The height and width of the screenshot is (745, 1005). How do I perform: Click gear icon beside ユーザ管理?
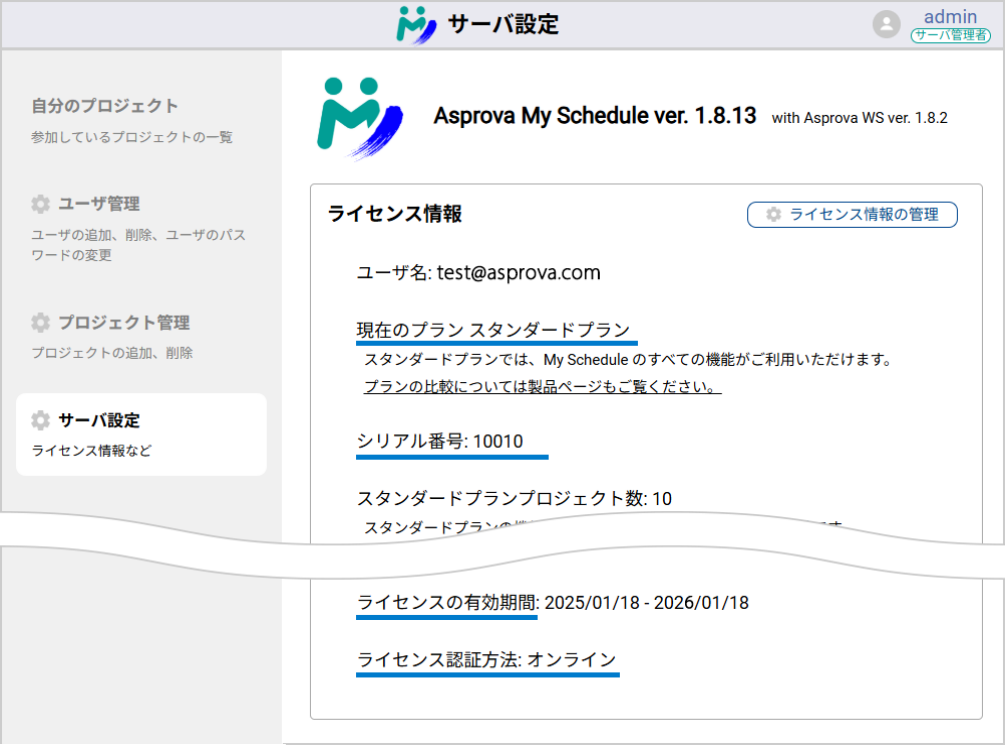click(40, 204)
